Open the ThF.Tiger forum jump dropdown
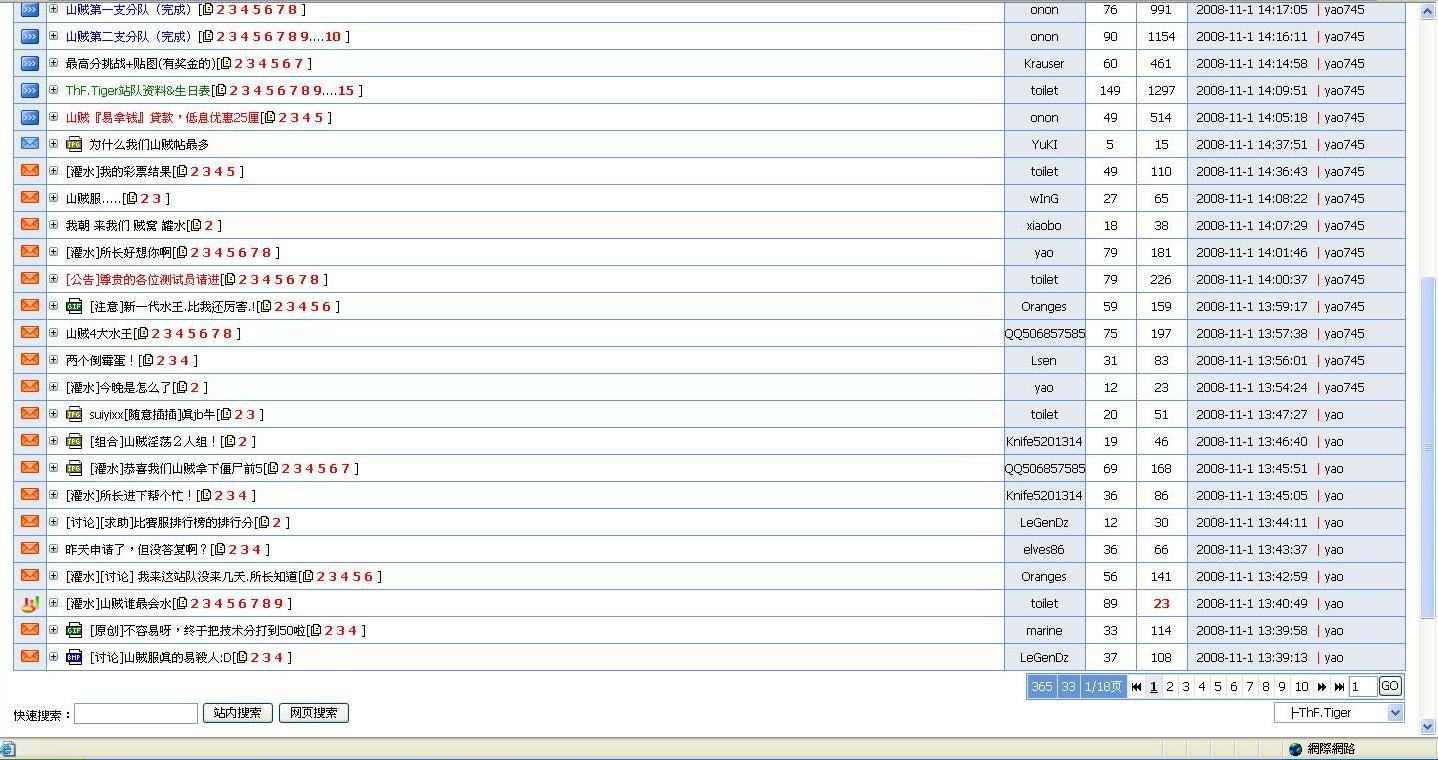The height and width of the screenshot is (760, 1438). coord(1339,713)
